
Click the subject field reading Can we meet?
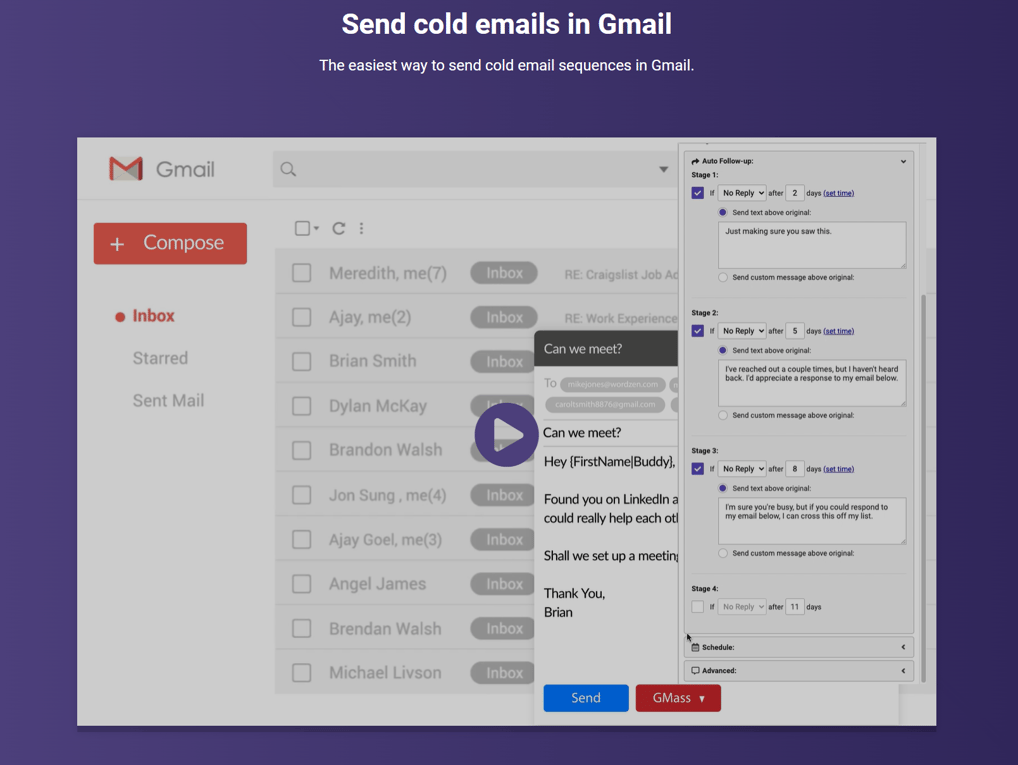(609, 433)
